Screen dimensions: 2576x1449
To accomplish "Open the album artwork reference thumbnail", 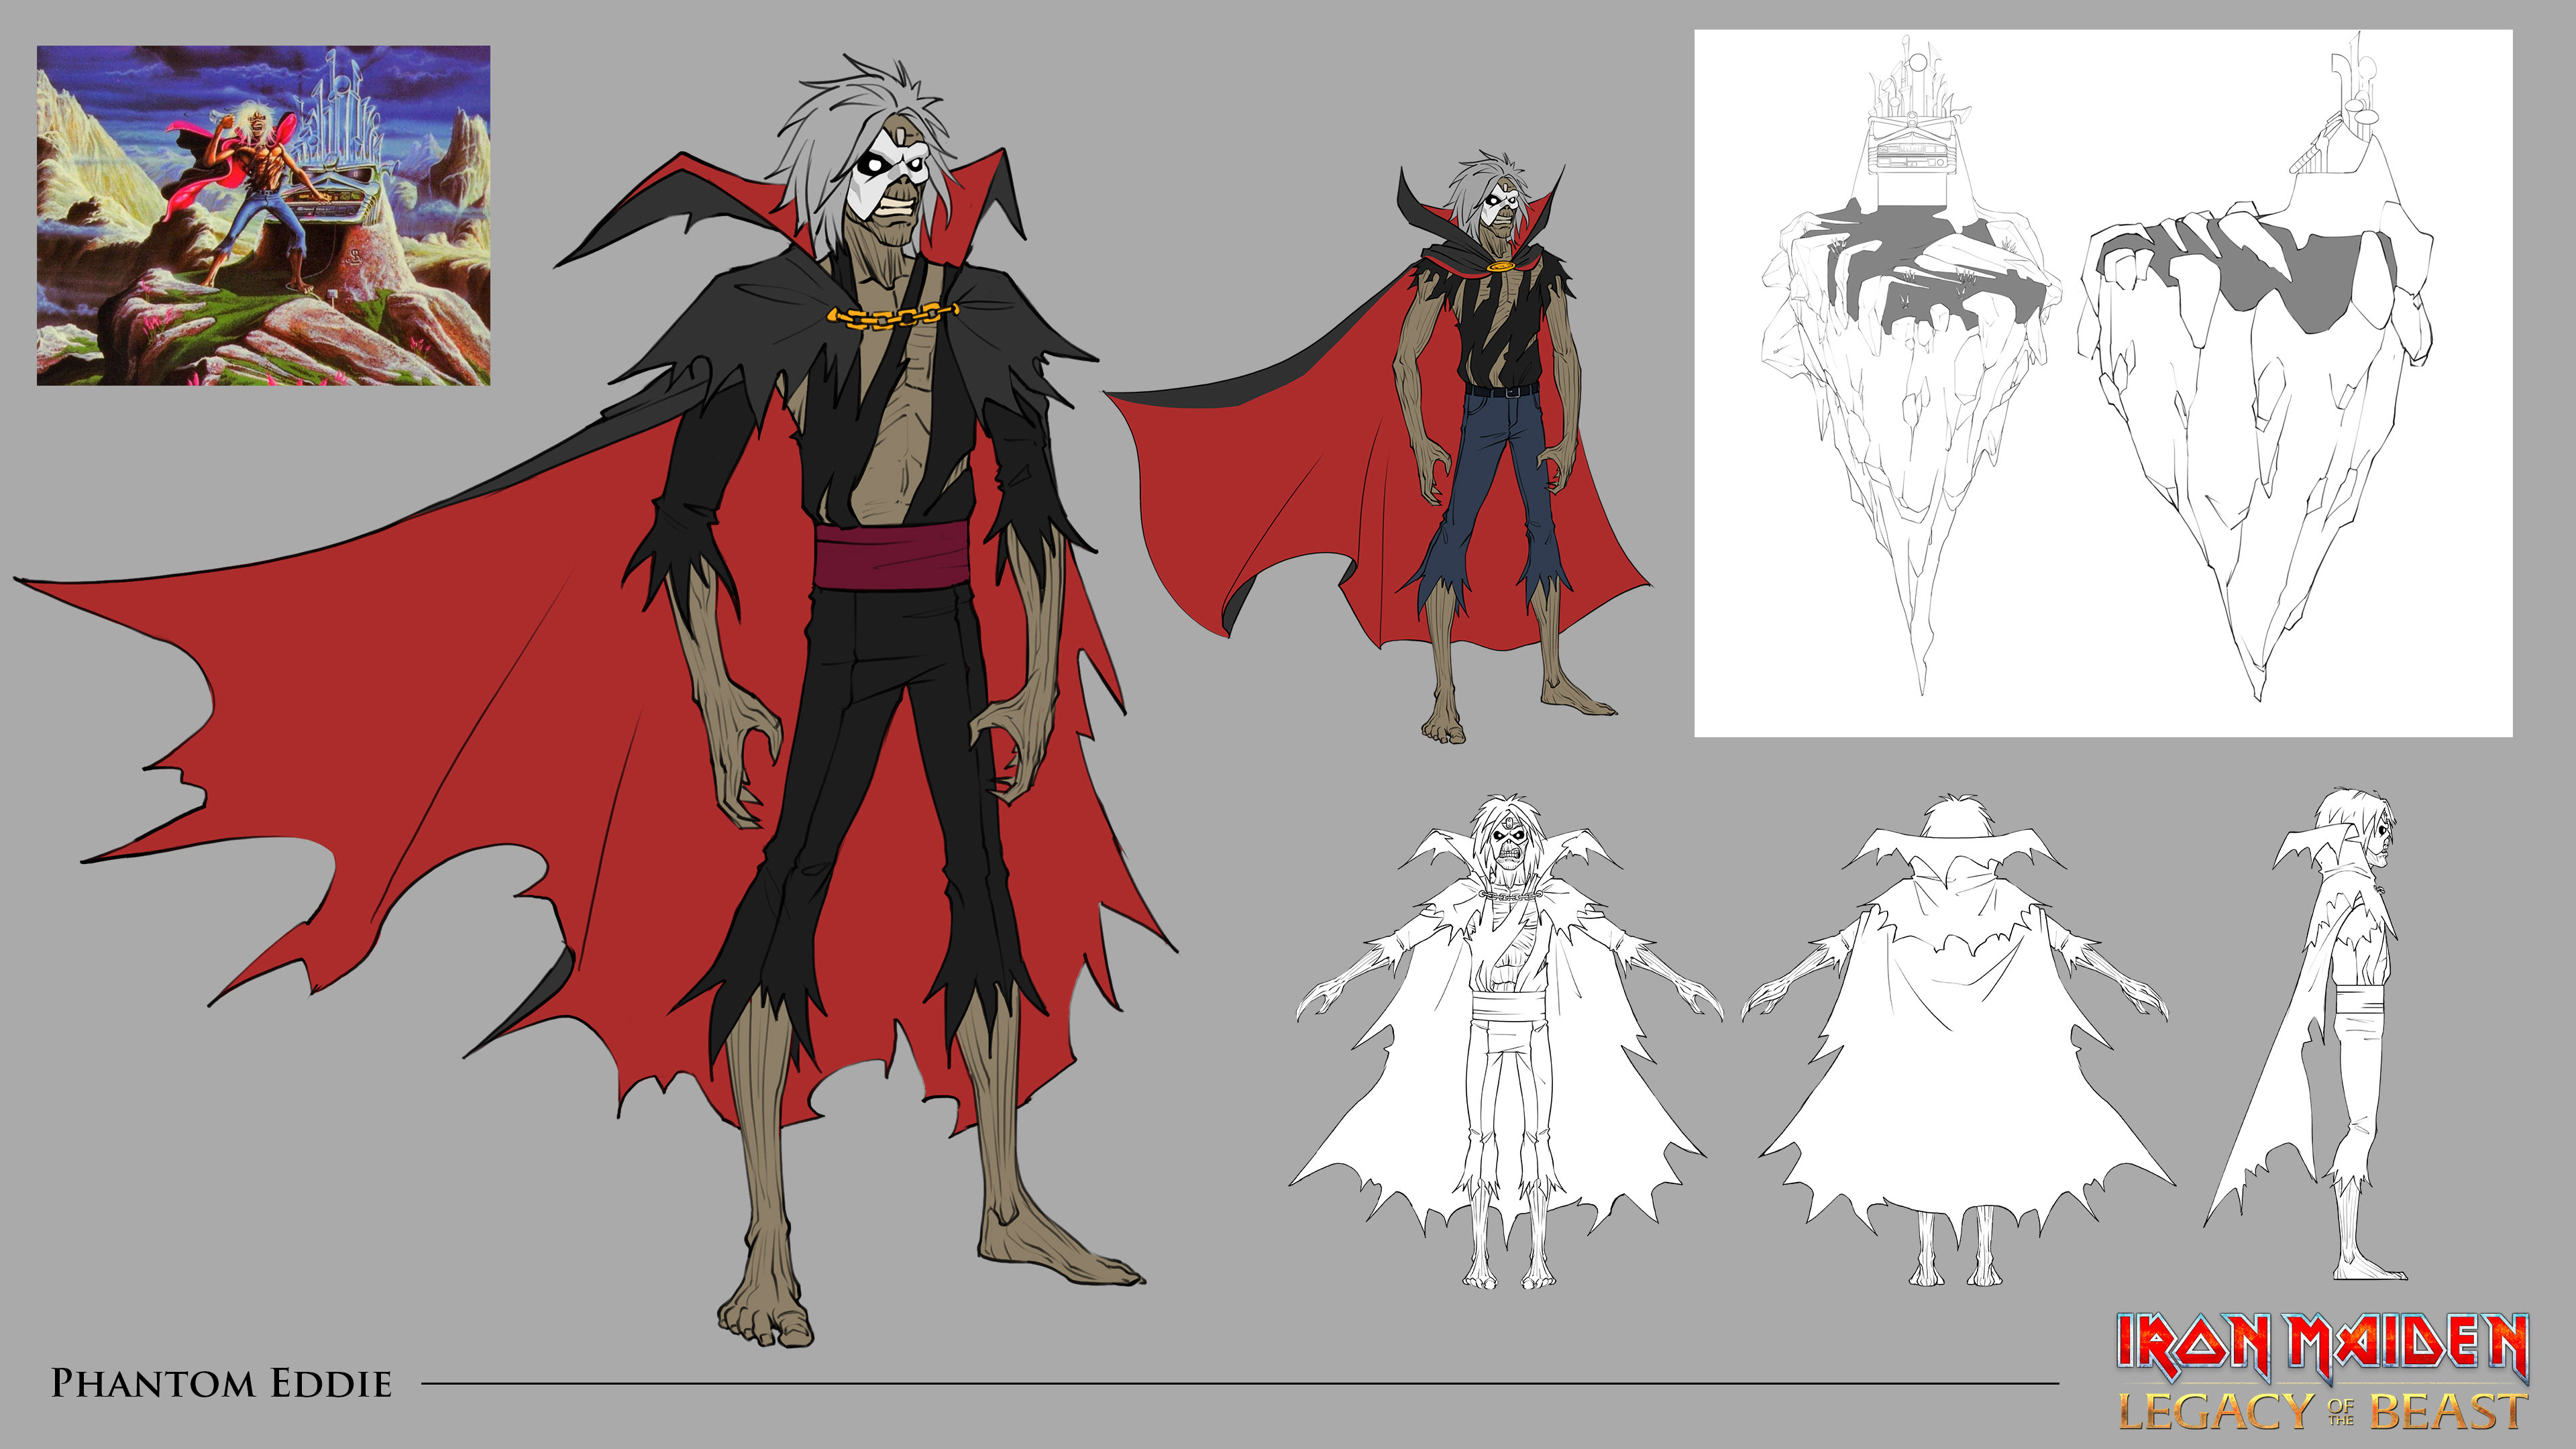I will click(263, 215).
